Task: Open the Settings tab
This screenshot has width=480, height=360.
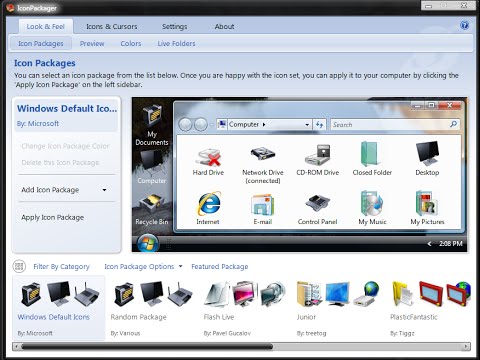Action: coord(174,27)
